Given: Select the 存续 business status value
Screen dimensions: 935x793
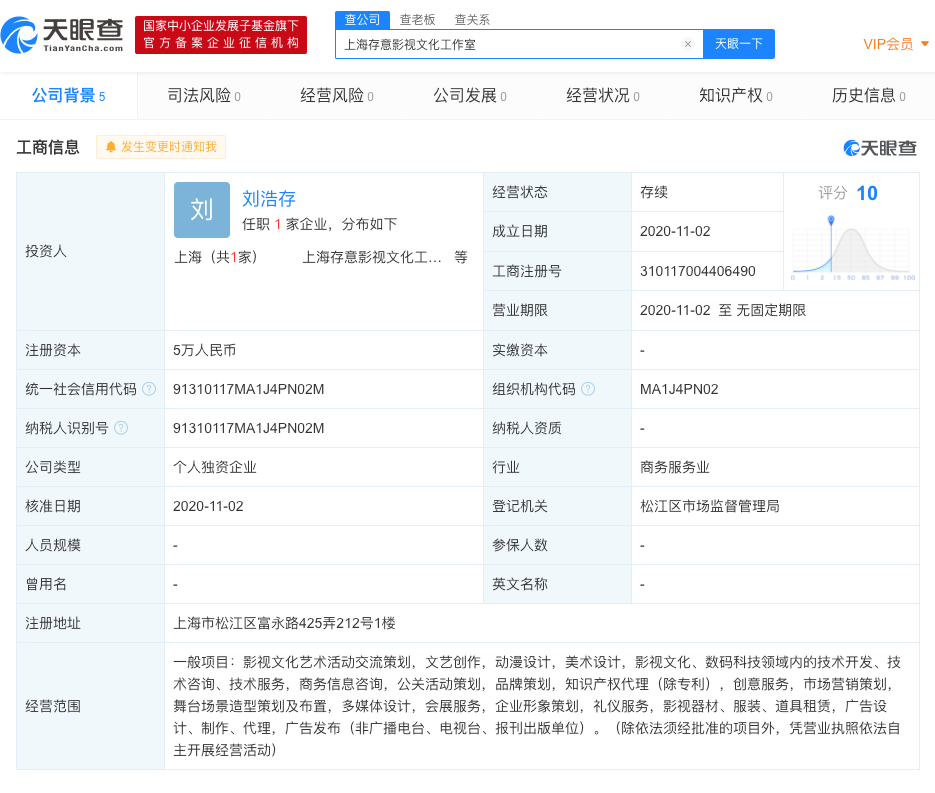Looking at the screenshot, I should [654, 192].
